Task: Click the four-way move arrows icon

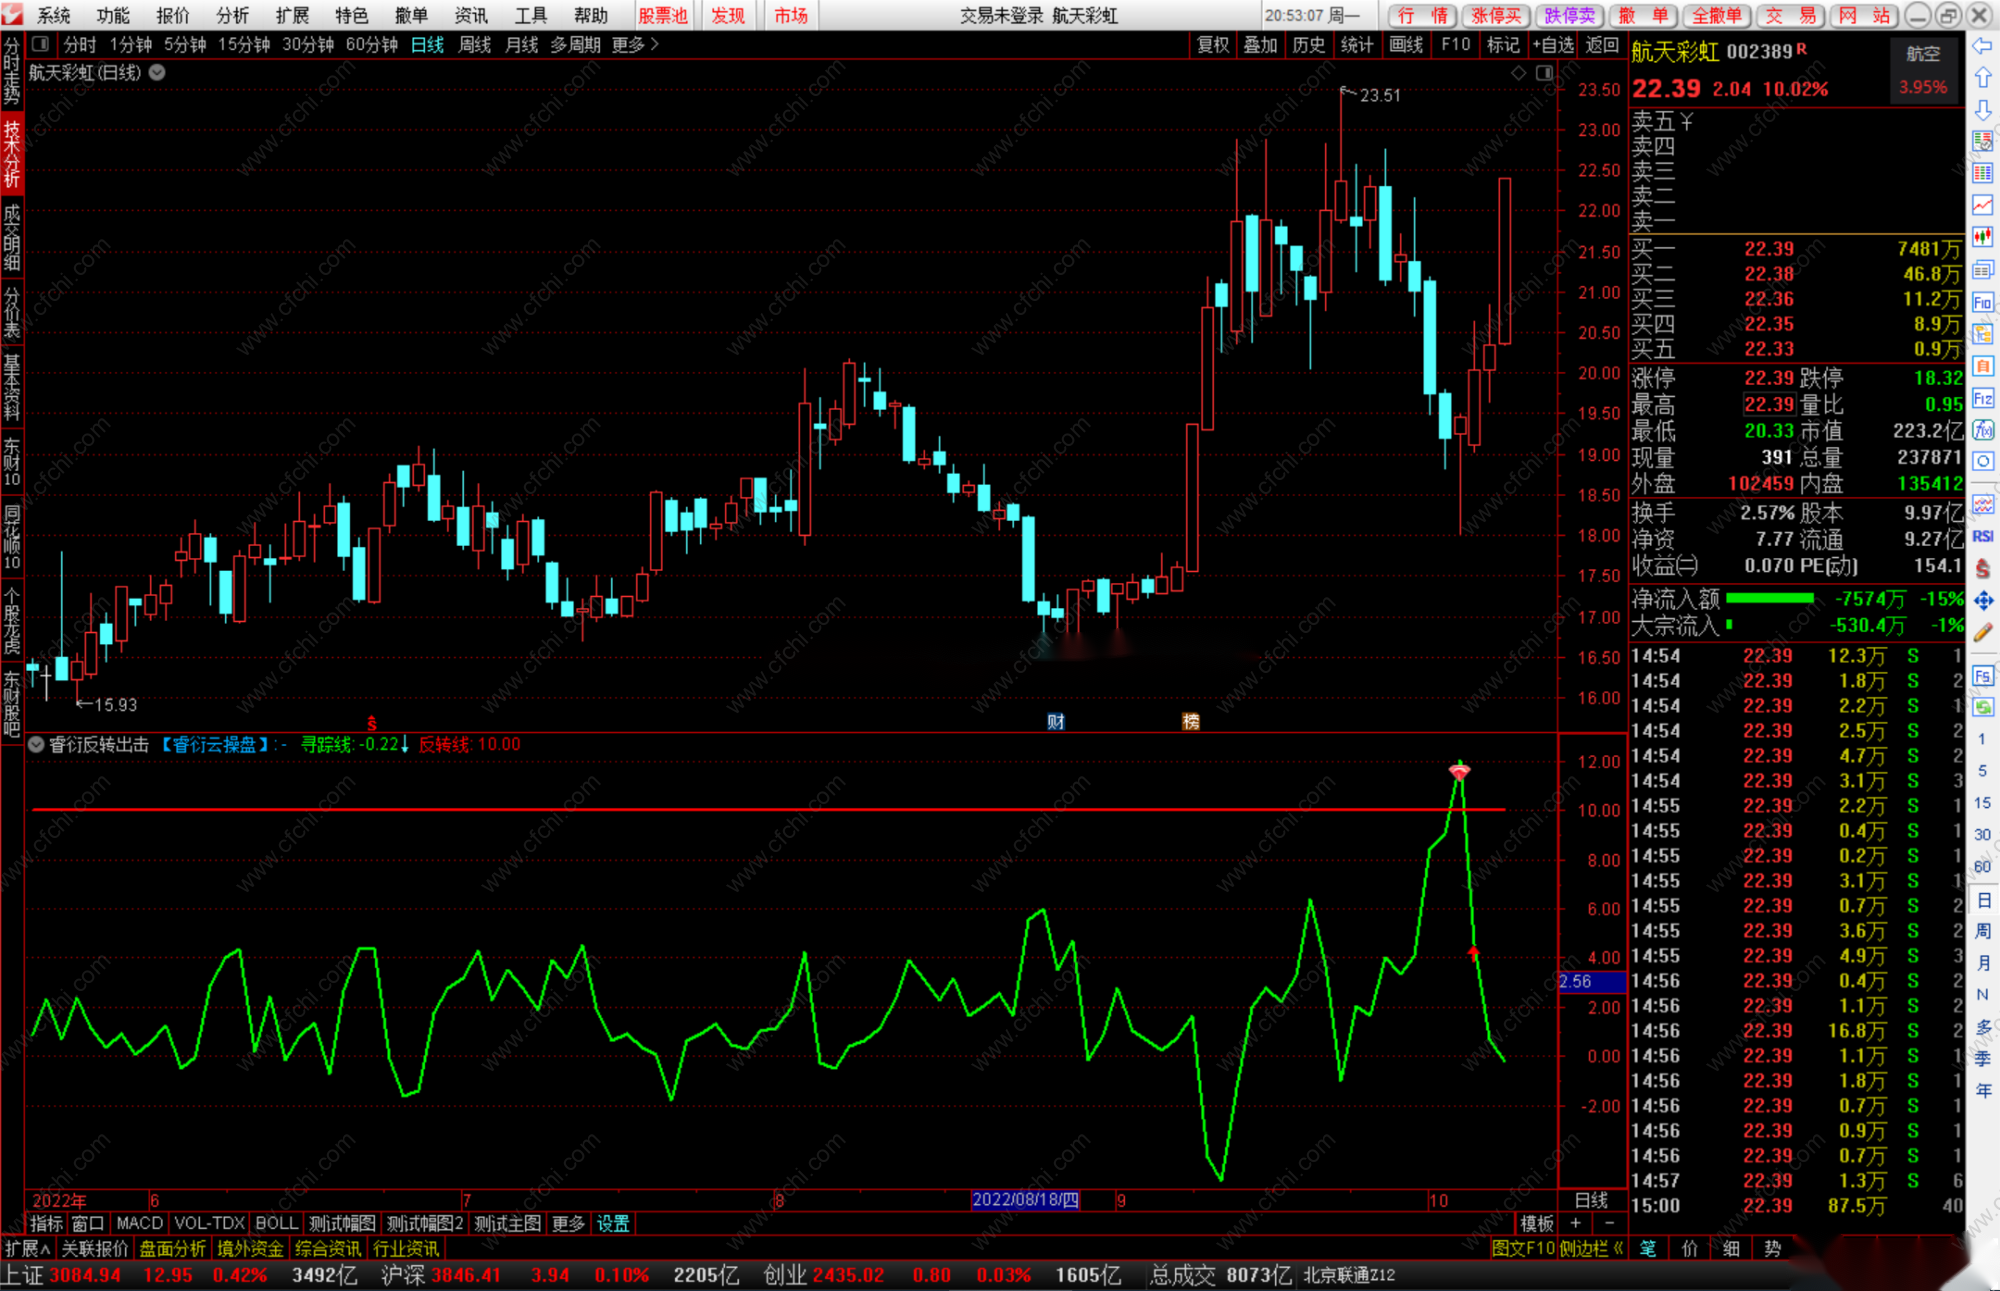Action: point(1982,601)
